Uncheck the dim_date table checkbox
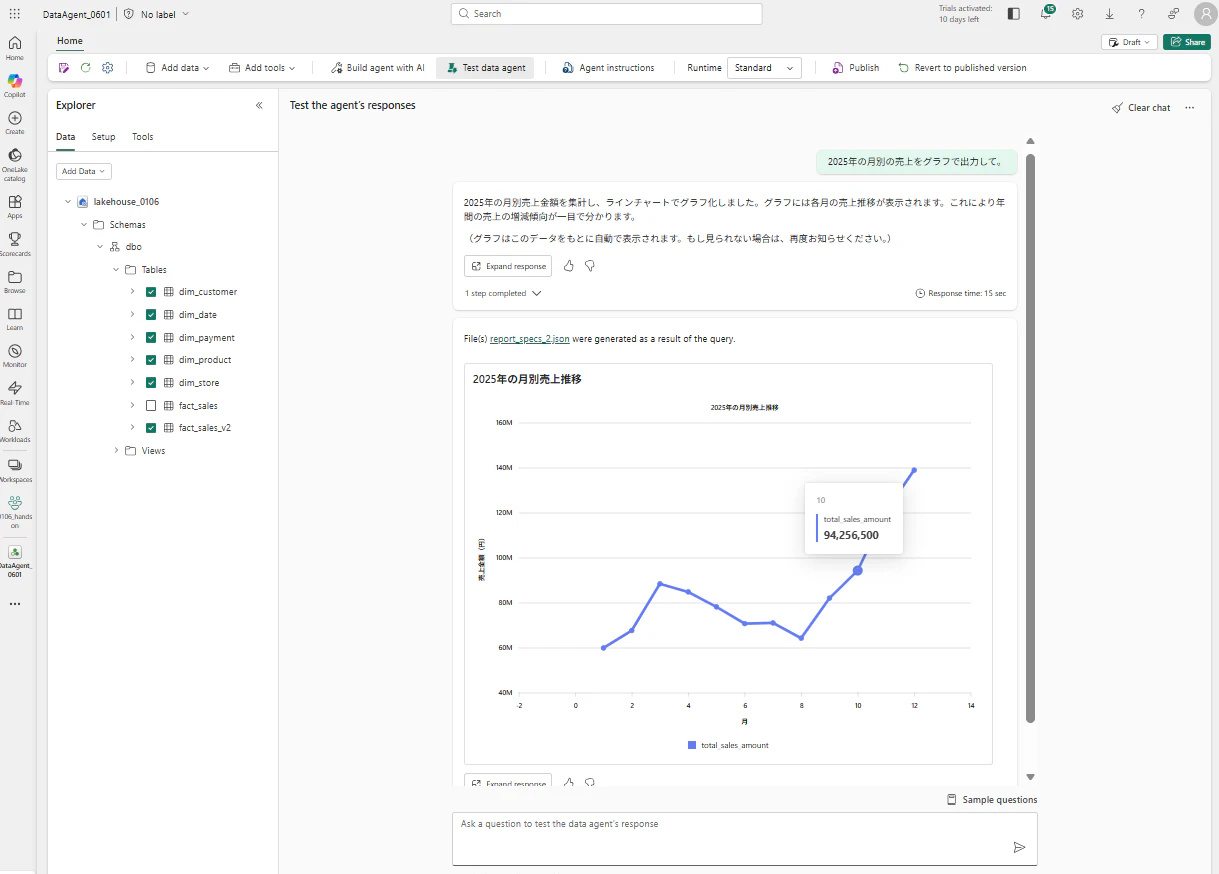 click(x=151, y=314)
